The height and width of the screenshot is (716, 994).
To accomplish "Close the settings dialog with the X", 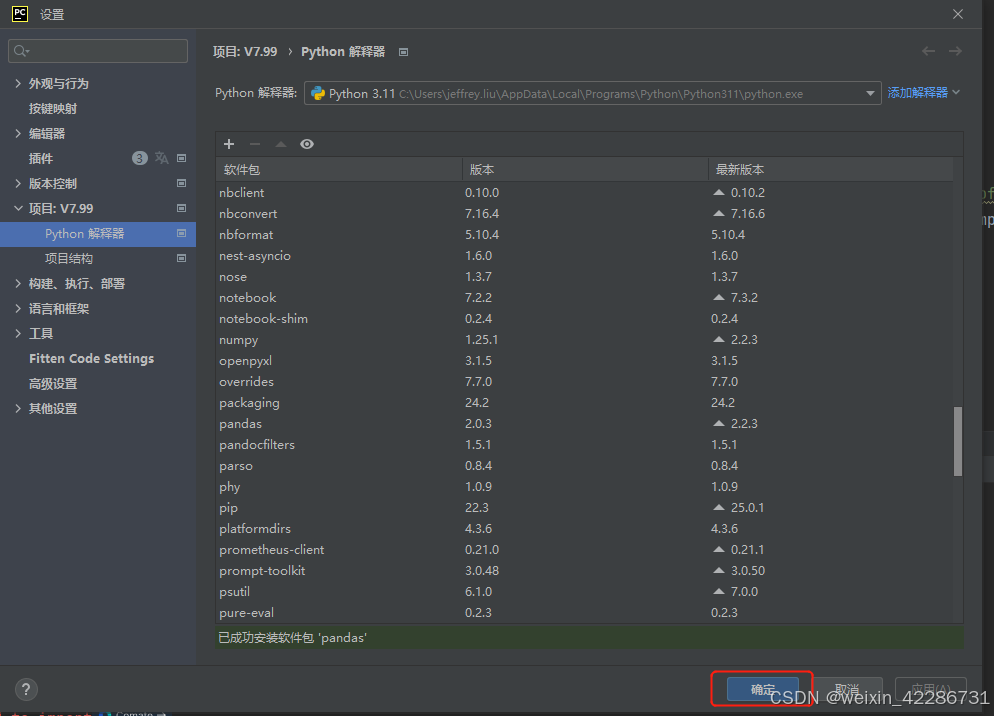I will click(x=958, y=14).
